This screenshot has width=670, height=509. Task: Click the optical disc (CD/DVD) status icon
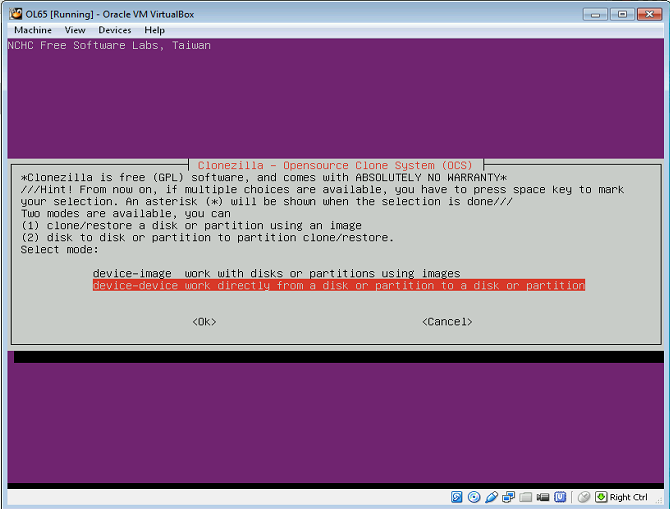[474, 497]
